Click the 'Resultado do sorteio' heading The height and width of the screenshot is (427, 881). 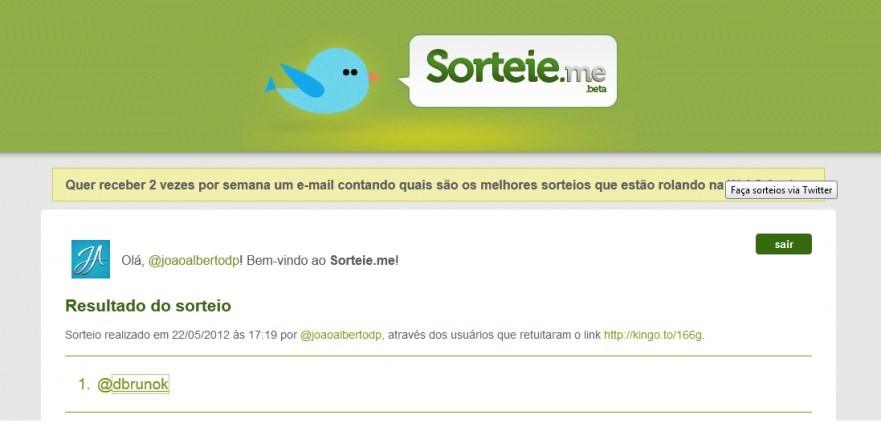(148, 306)
